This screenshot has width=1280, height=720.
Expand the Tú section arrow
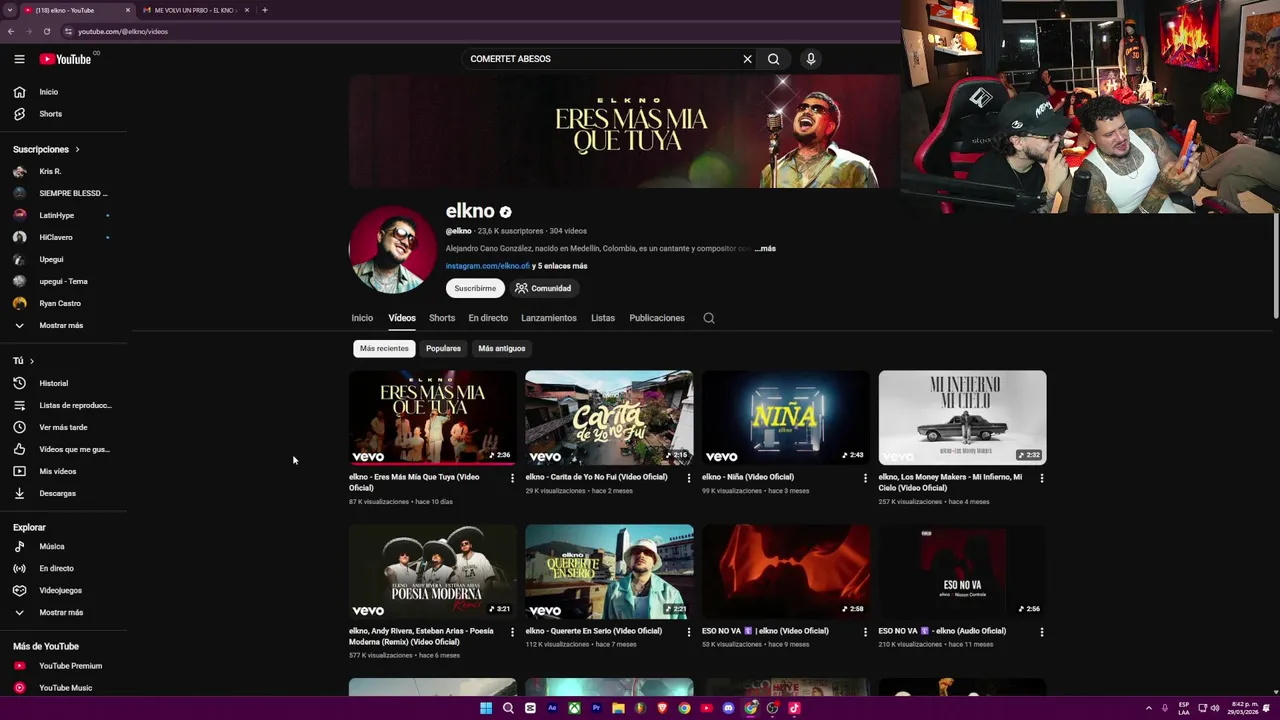tap(31, 361)
